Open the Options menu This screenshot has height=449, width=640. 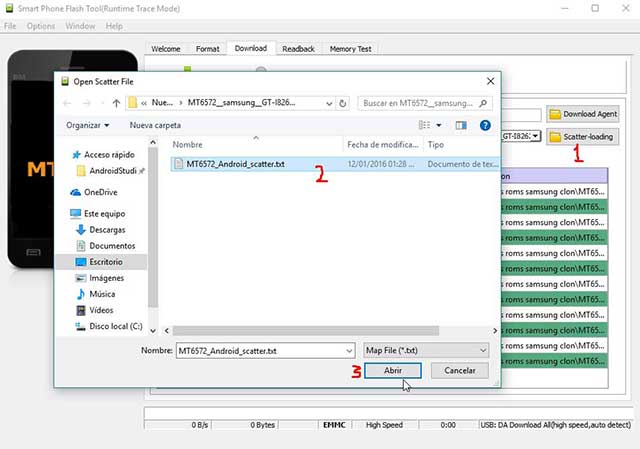click(x=41, y=26)
